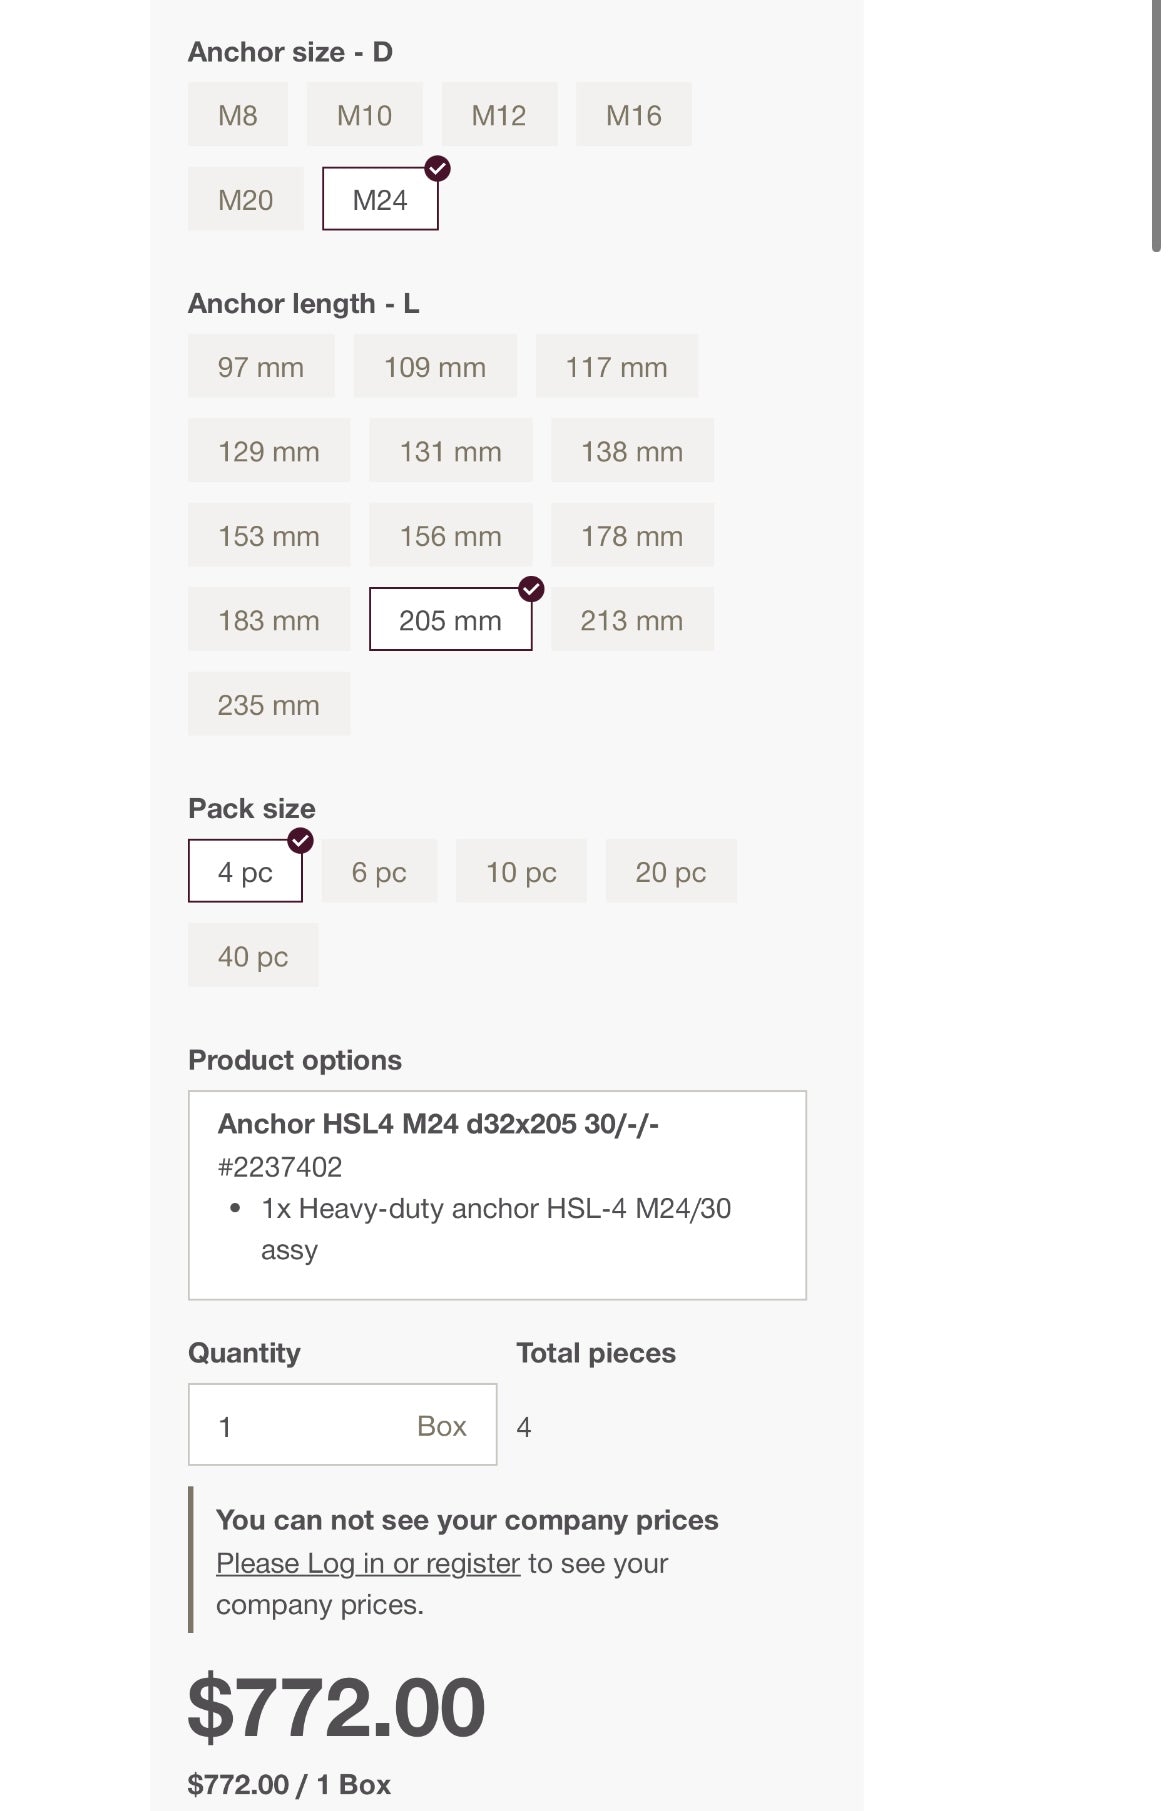The image size is (1170, 1811).
Task: Choose 20 pc pack size
Action: coord(671,872)
